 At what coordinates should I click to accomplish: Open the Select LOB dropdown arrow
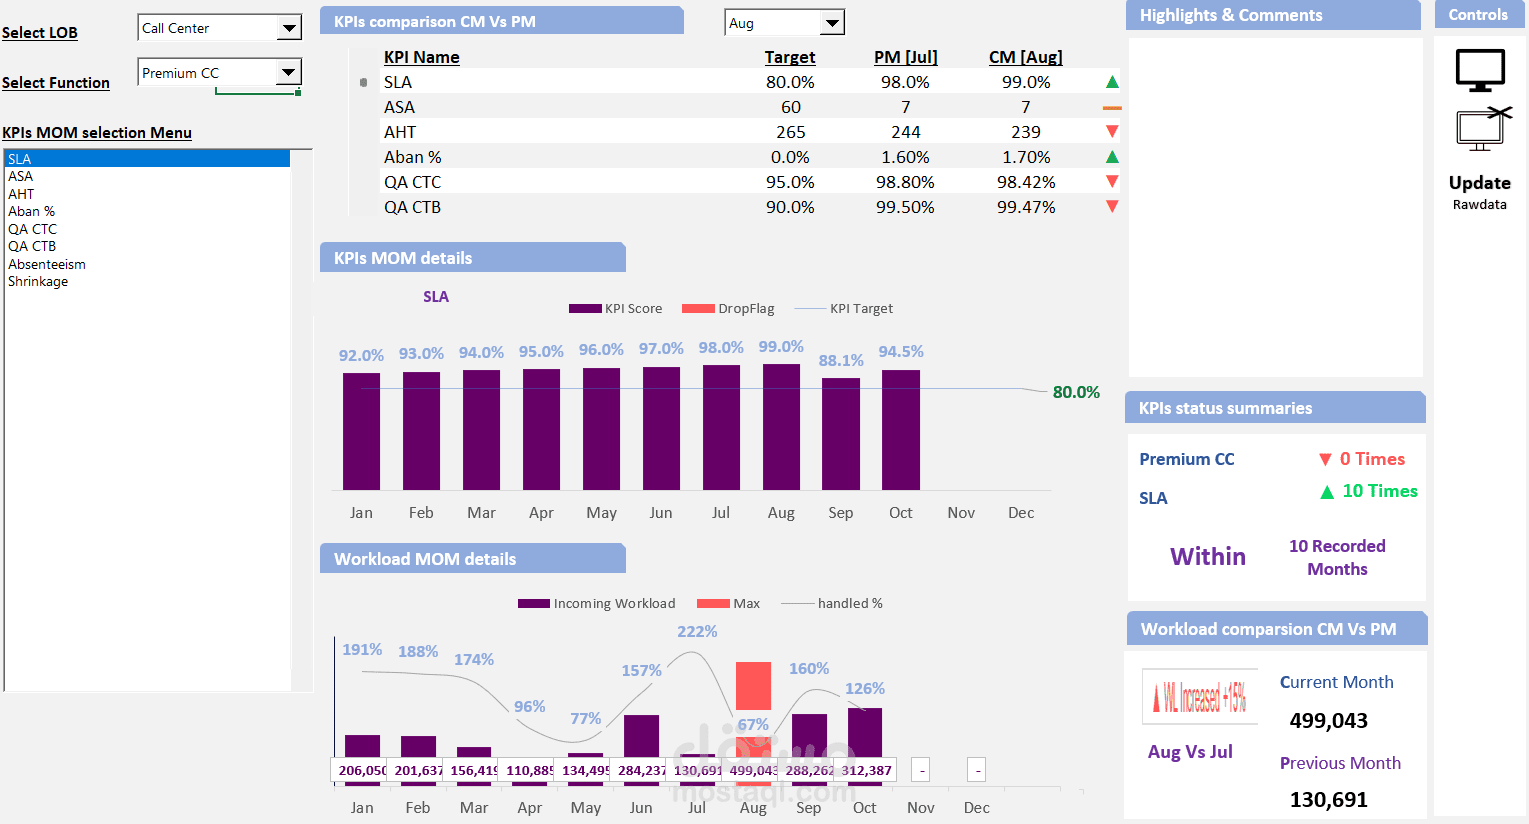pos(289,28)
